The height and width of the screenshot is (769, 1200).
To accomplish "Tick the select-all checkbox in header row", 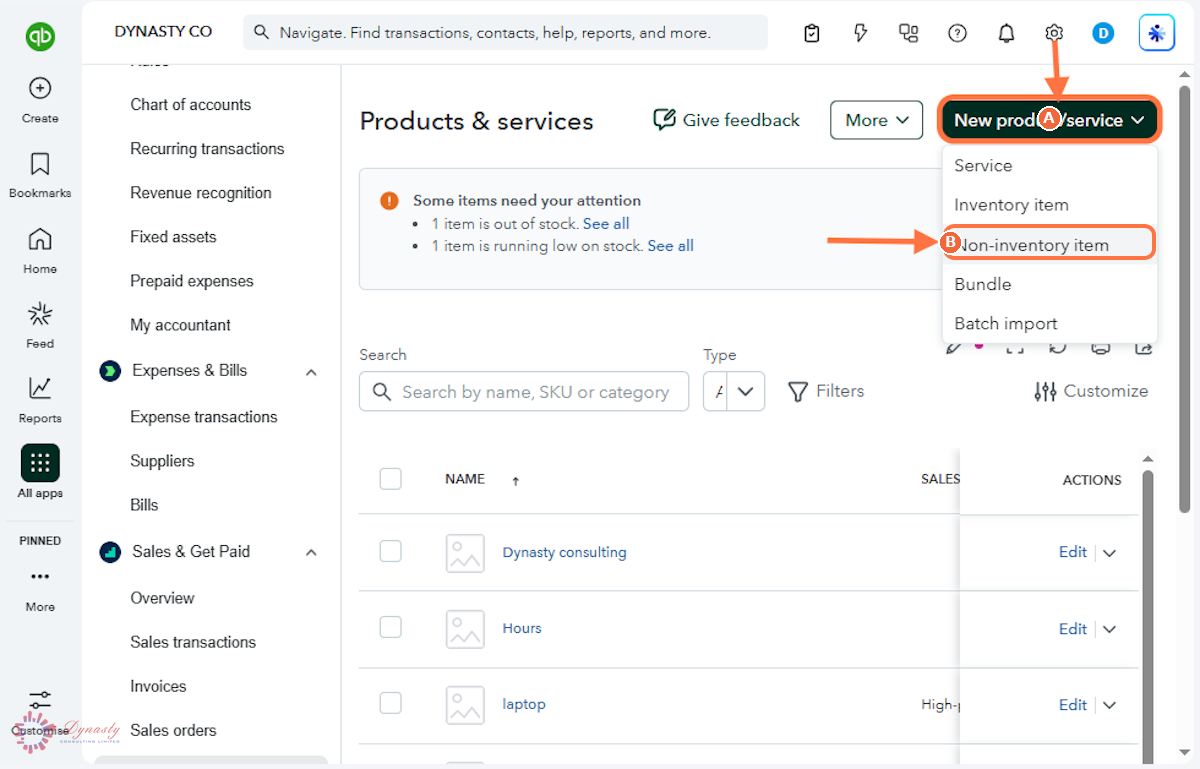I will click(x=391, y=479).
